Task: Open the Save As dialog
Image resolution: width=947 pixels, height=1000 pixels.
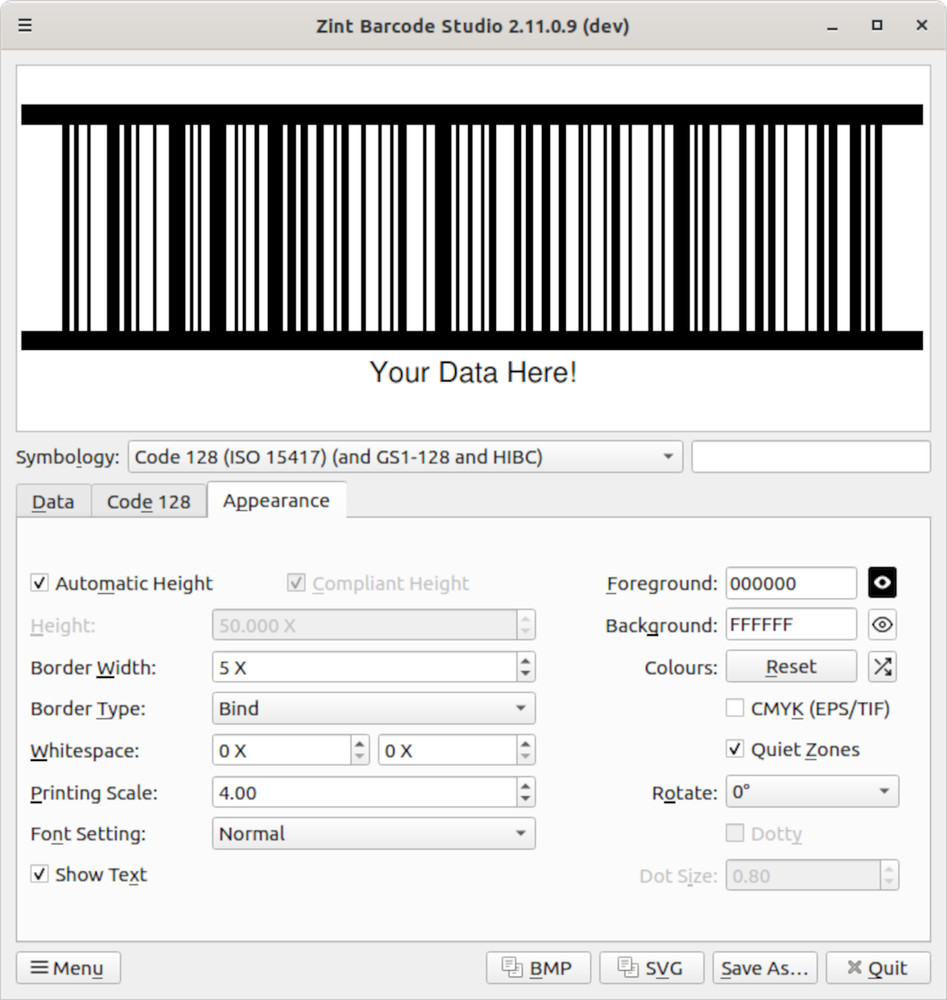Action: 764,967
